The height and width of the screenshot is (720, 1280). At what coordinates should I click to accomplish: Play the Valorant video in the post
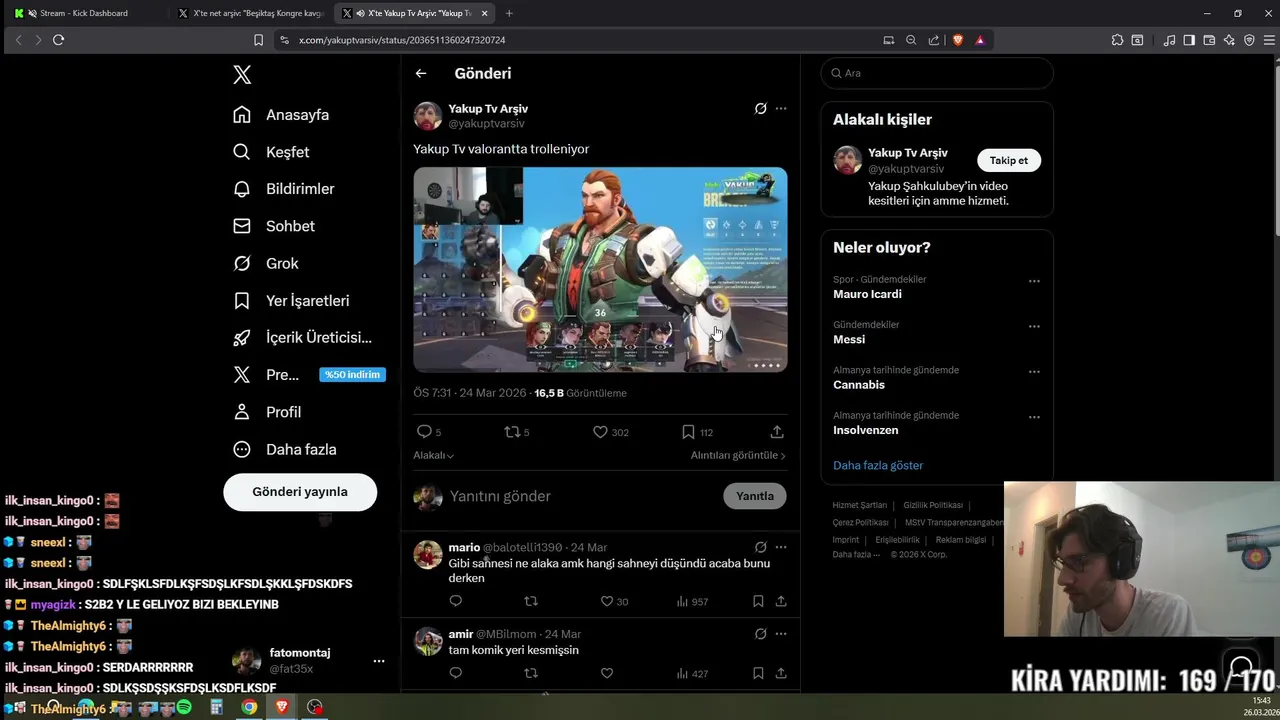[600, 270]
